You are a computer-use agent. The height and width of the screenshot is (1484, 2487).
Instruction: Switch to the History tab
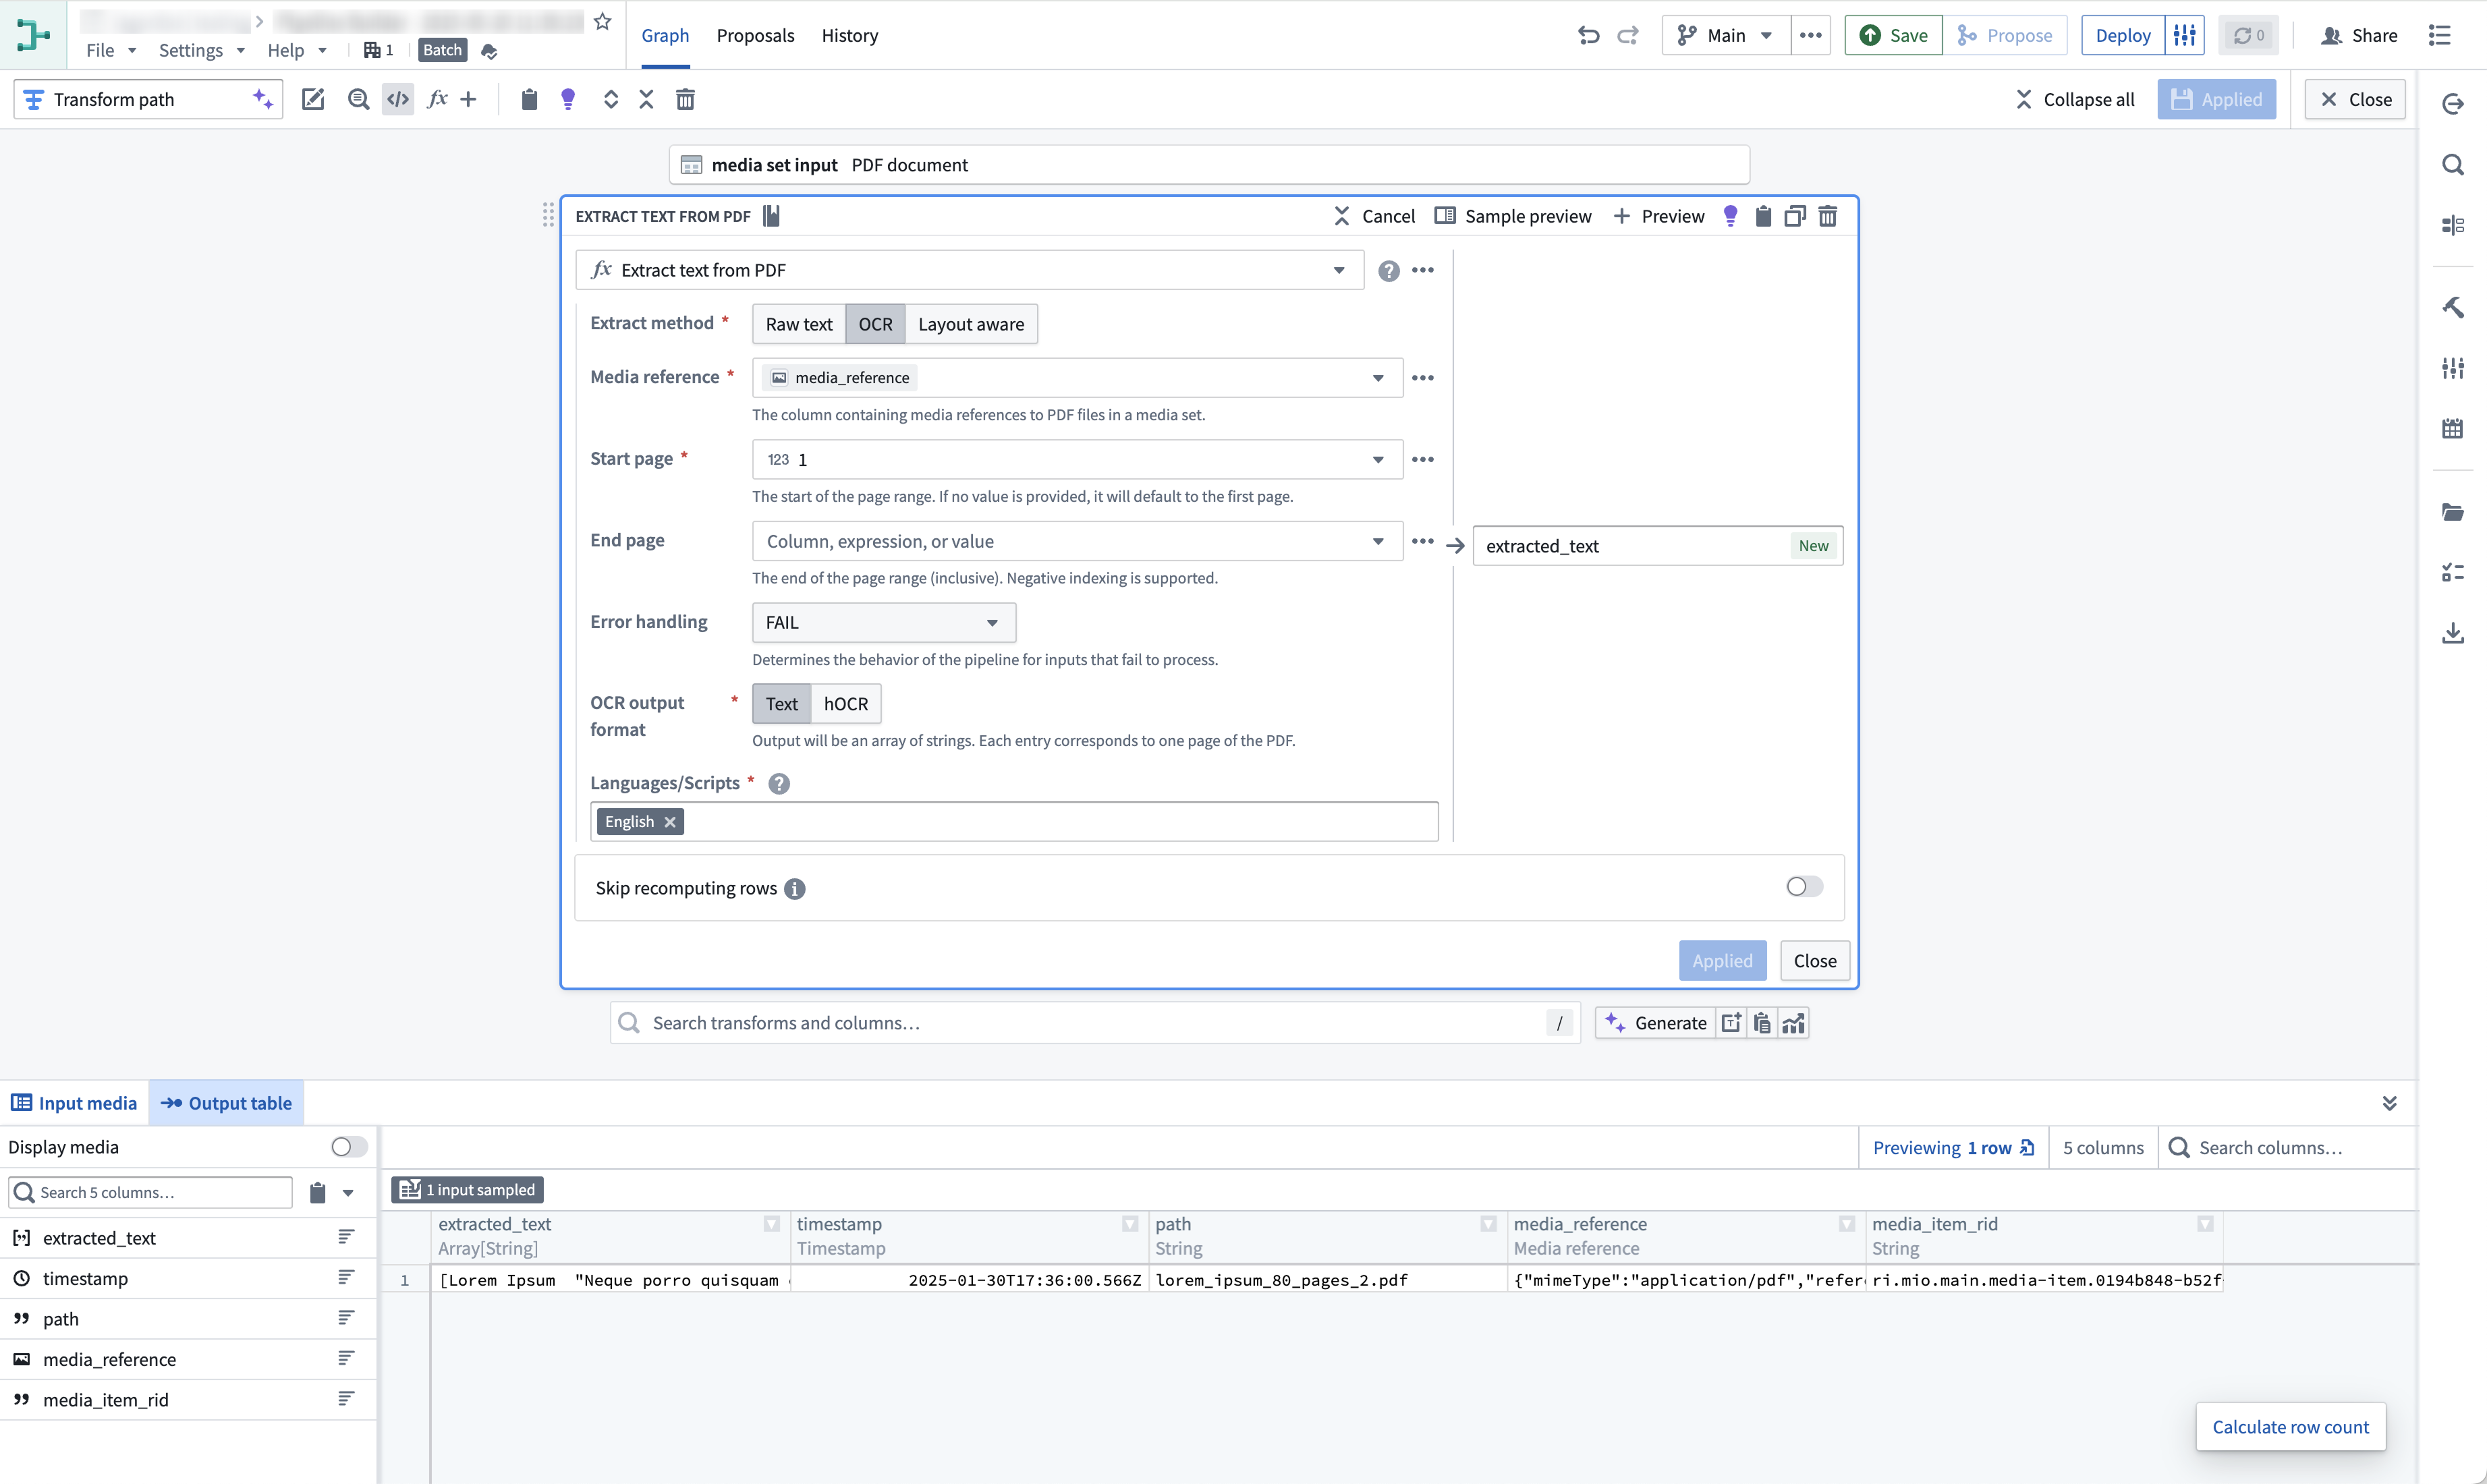tap(849, 35)
